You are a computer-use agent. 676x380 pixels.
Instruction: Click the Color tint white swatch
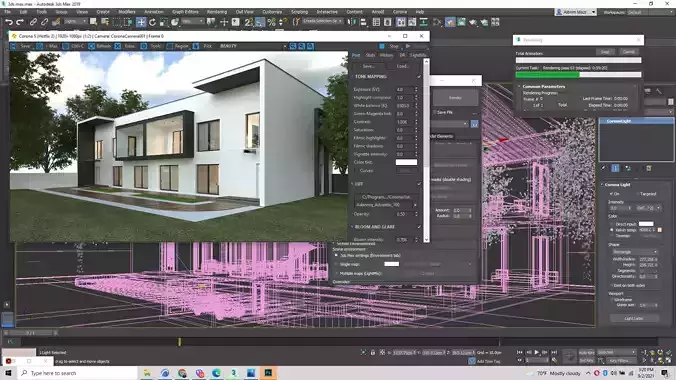[406, 162]
